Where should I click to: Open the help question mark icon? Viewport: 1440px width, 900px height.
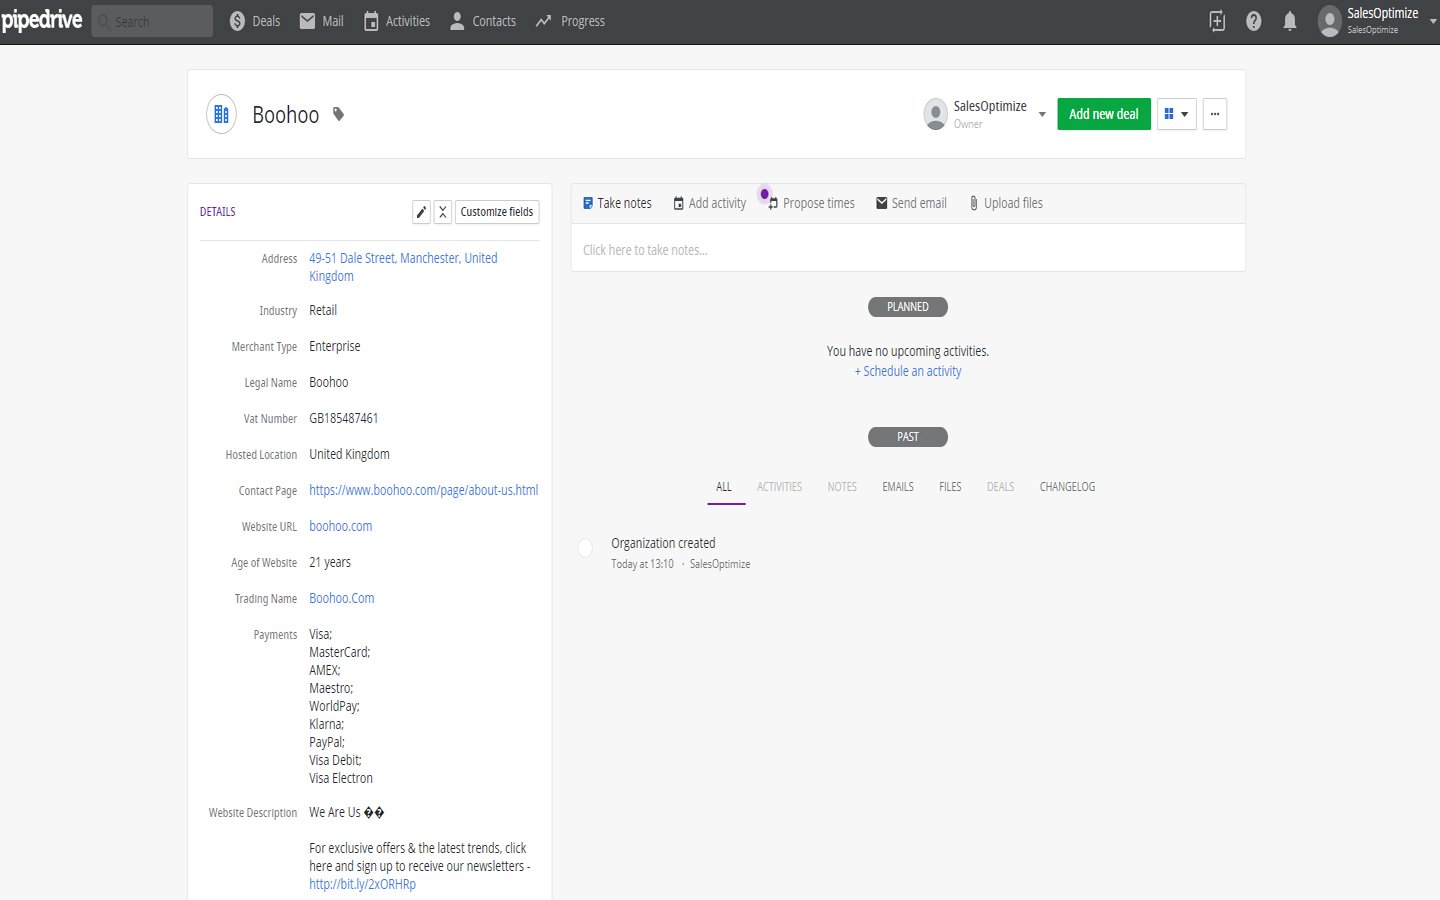point(1253,21)
